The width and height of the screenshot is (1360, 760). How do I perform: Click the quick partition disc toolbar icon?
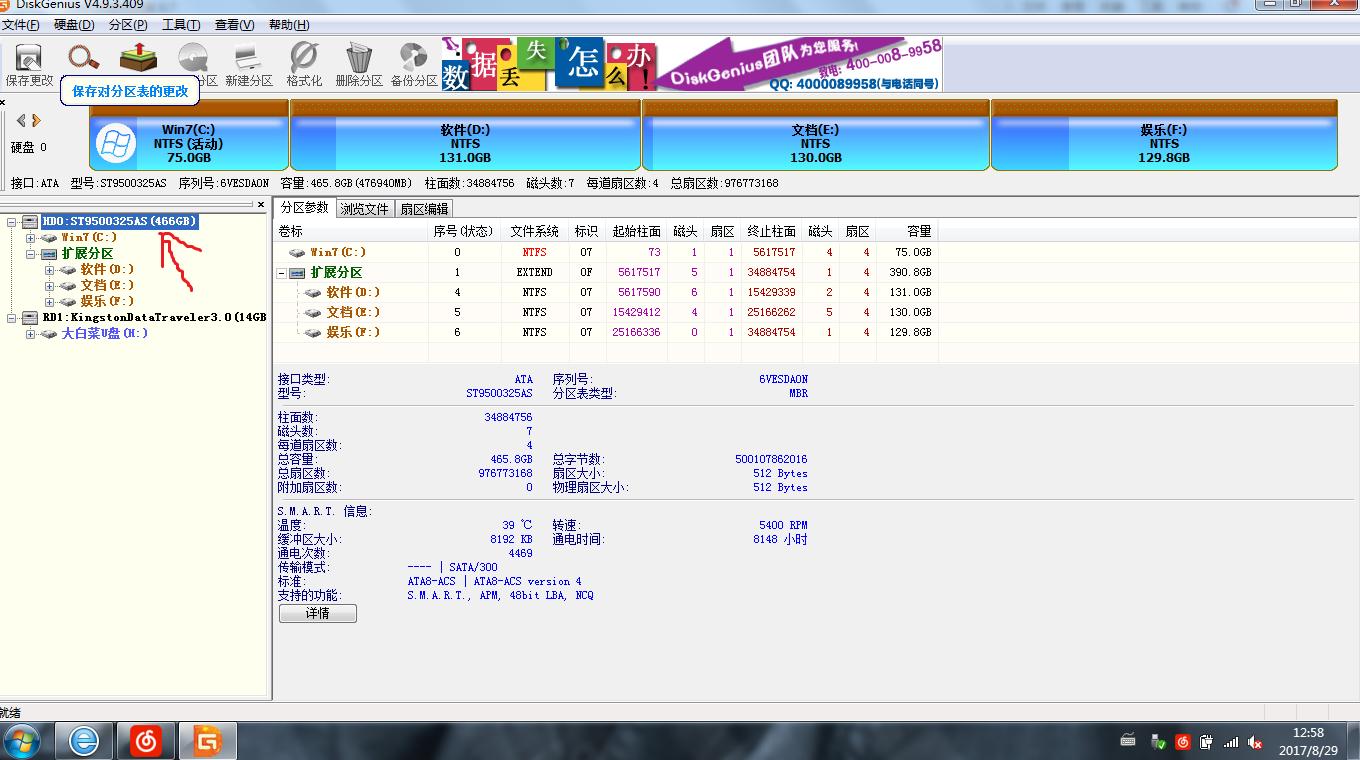(193, 58)
